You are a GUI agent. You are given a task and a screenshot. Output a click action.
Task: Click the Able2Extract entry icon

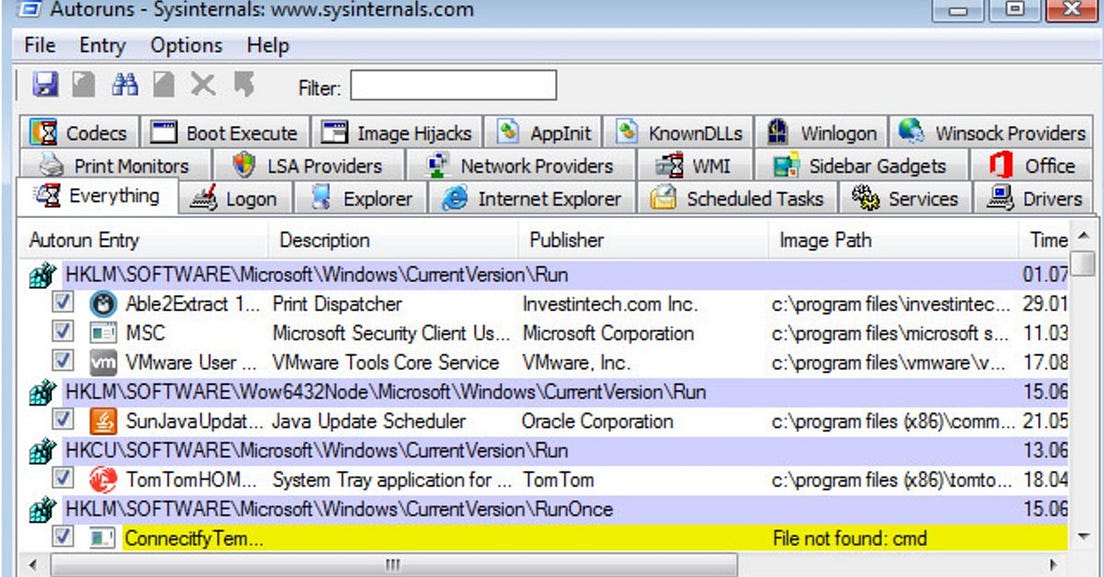point(103,304)
